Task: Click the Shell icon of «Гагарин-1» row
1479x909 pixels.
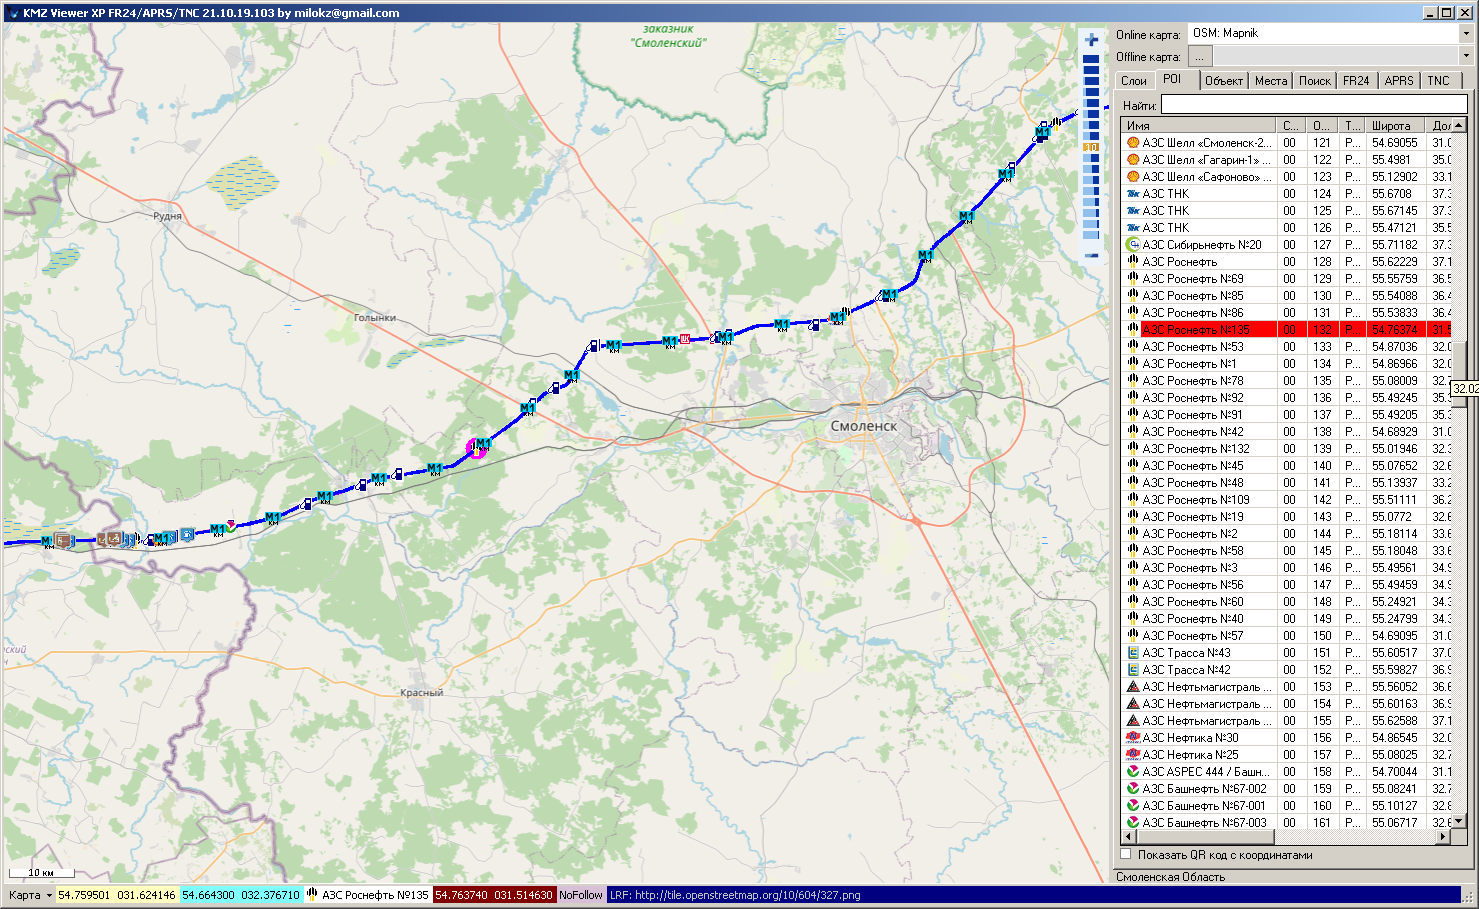Action: pos(1133,160)
